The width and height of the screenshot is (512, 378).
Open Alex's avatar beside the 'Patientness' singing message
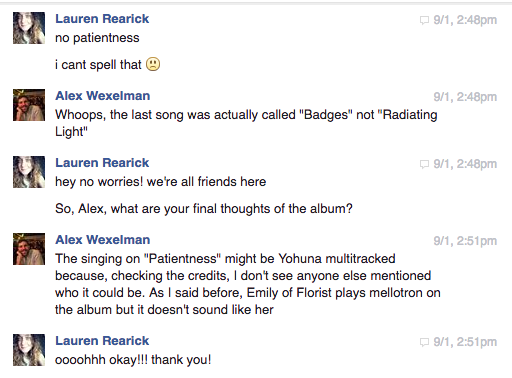pyautogui.click(x=29, y=249)
